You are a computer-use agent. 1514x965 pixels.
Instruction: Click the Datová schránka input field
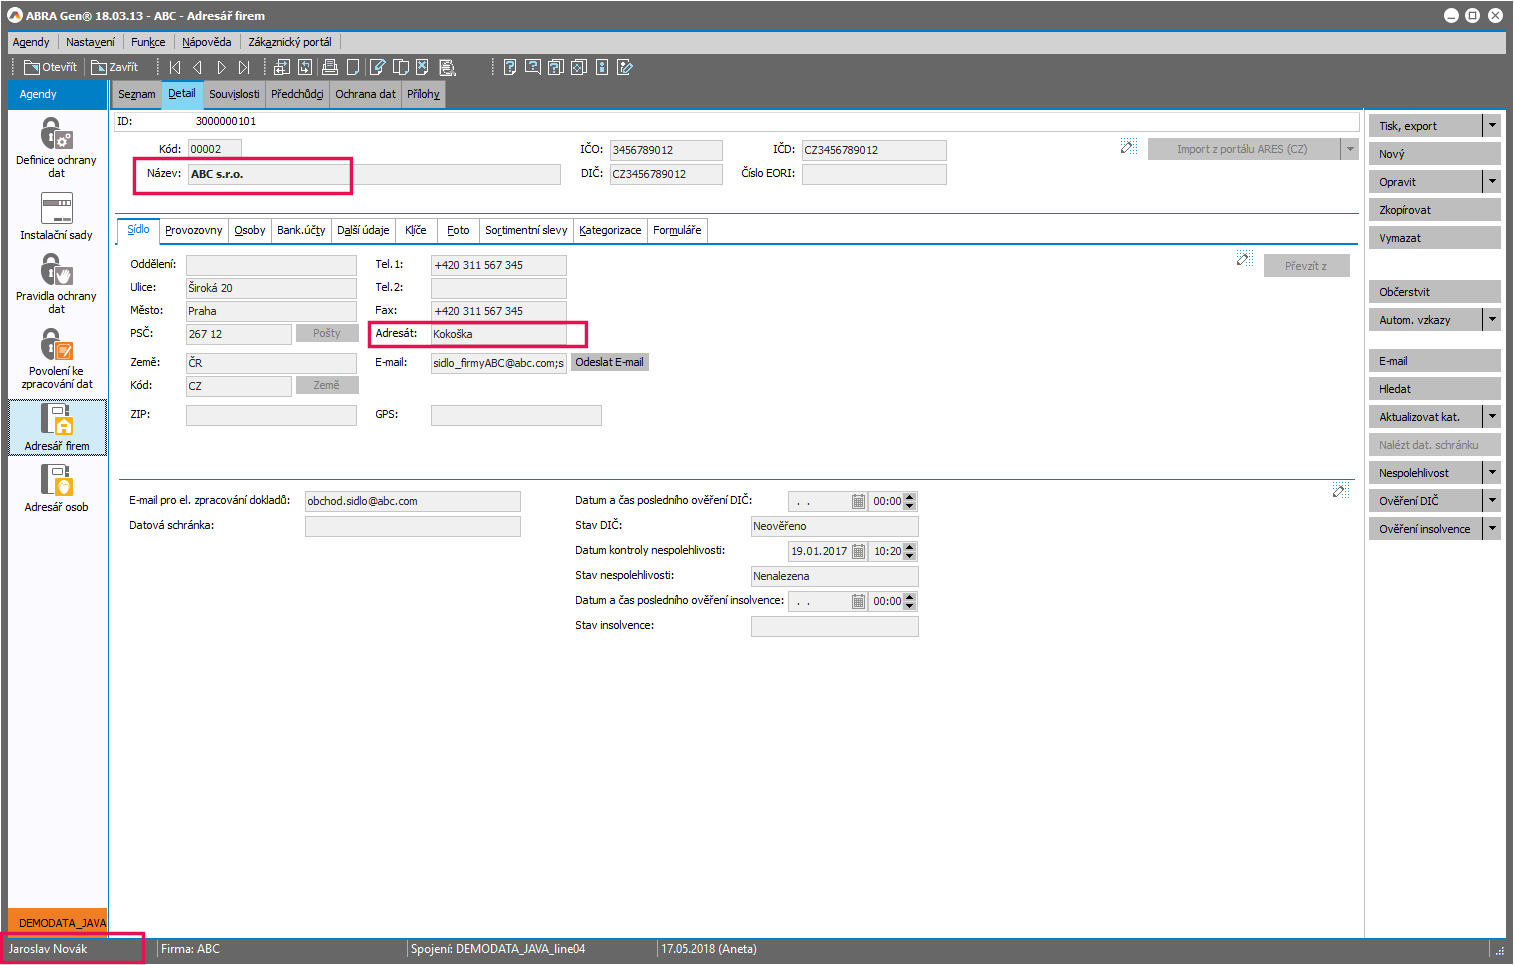(x=412, y=526)
